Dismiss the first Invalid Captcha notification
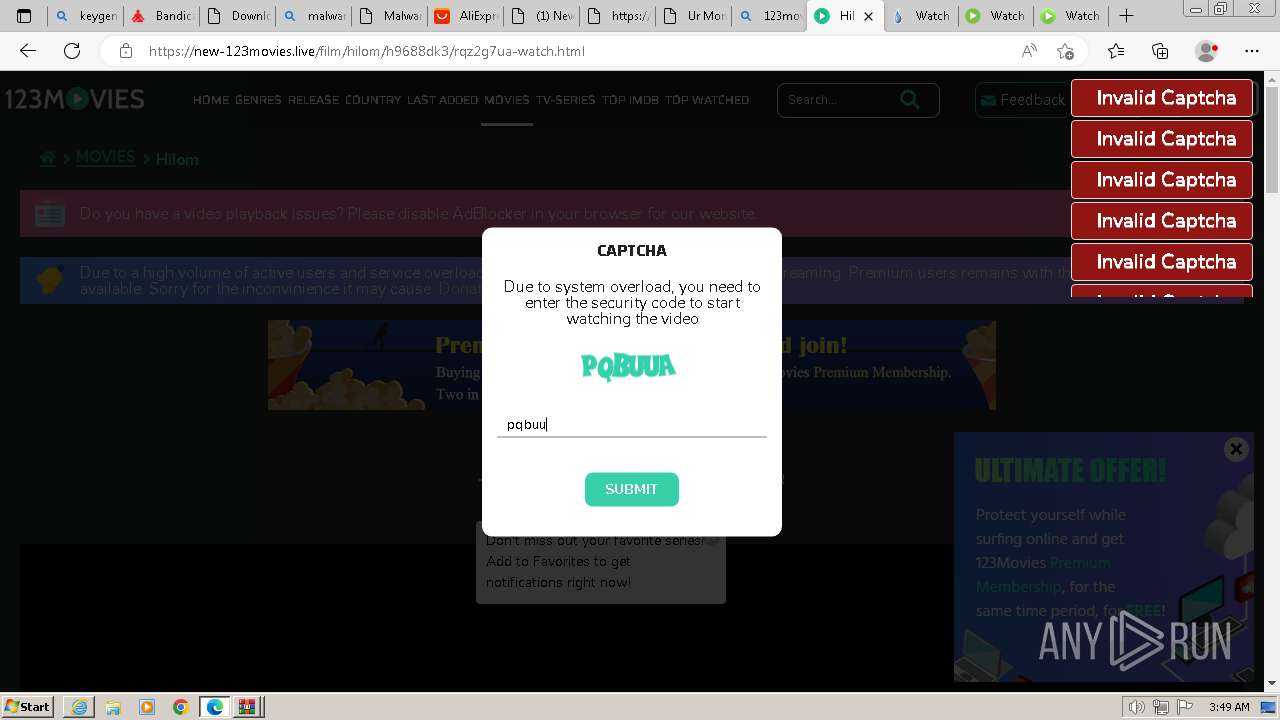Screen dimensions: 1280x720 pos(1162,98)
